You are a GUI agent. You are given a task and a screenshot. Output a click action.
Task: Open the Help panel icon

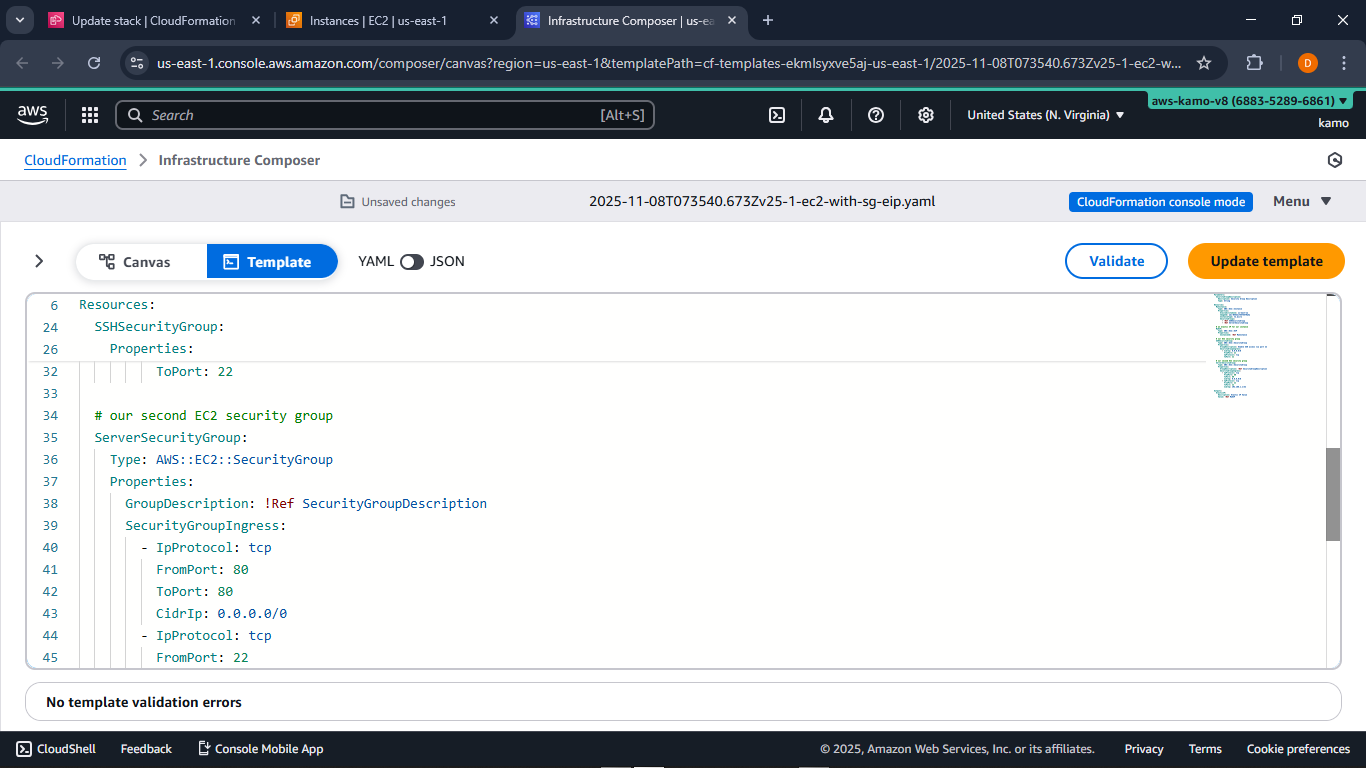pyautogui.click(x=875, y=114)
